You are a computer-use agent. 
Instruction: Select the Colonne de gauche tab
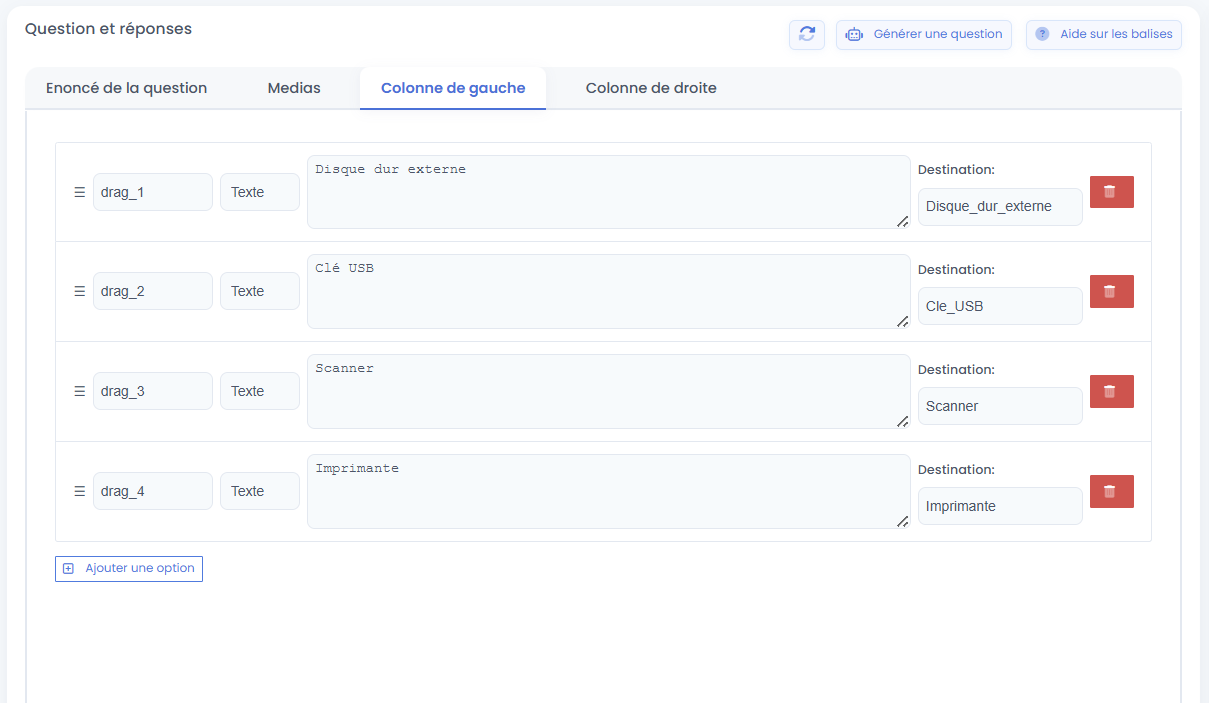coord(453,88)
